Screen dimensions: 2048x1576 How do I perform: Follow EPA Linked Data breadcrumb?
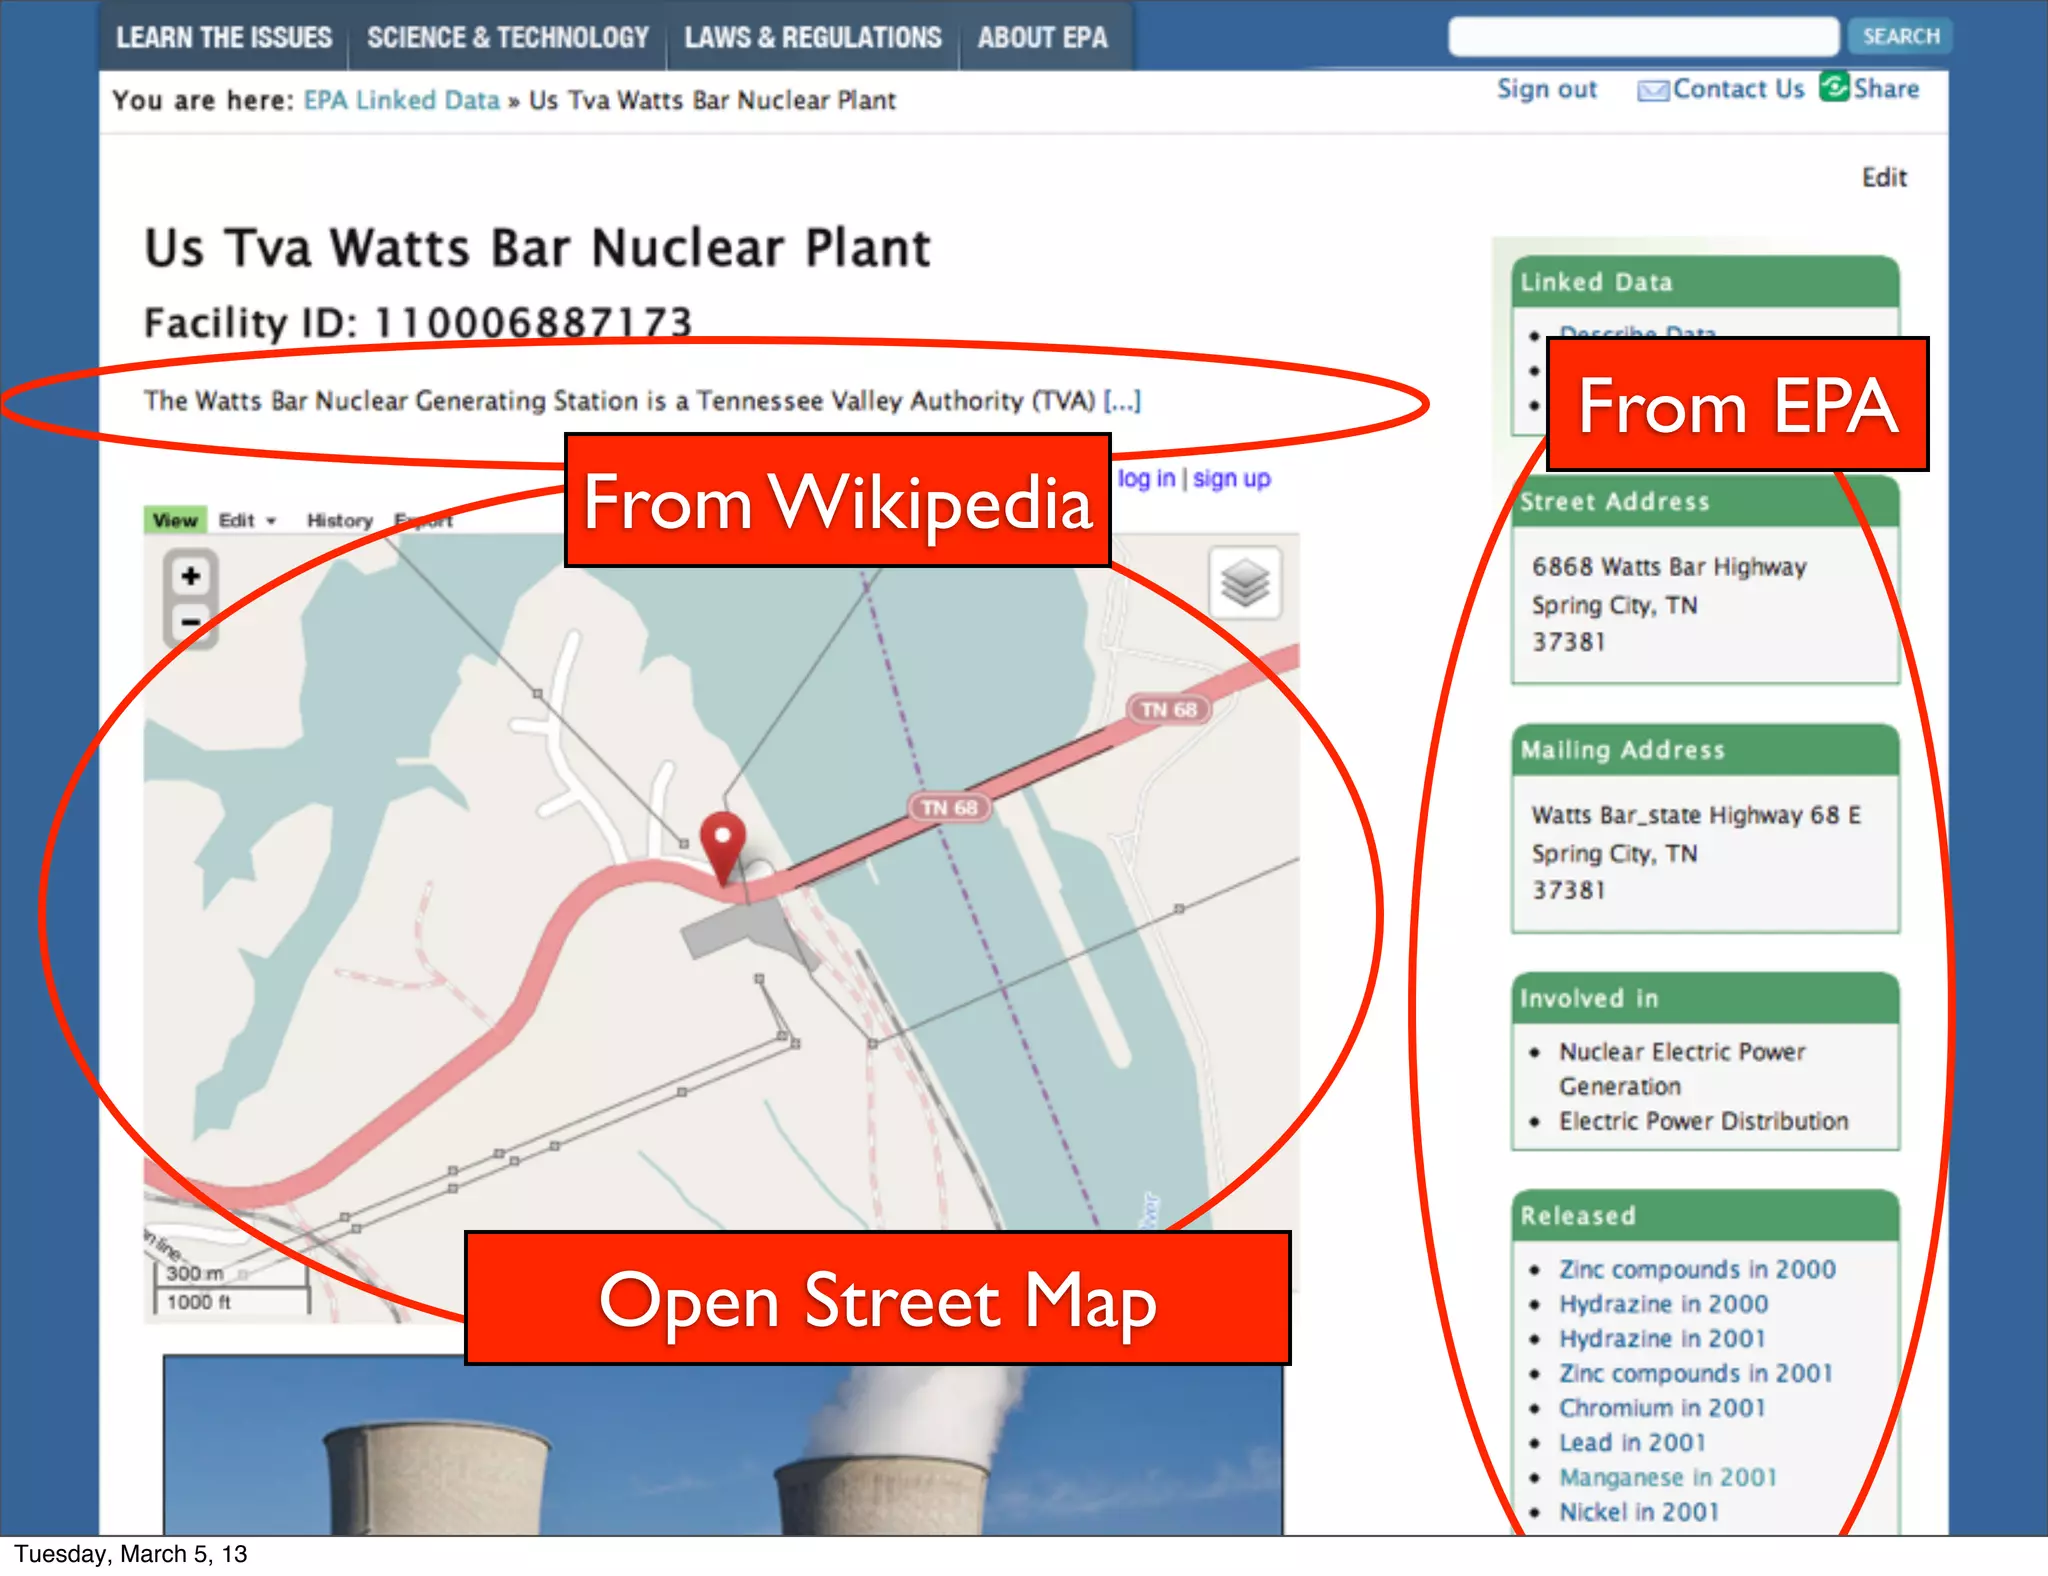point(401,100)
